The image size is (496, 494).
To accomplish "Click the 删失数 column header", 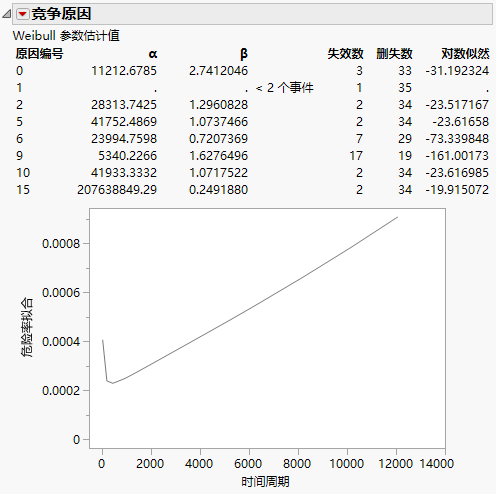I will pyautogui.click(x=394, y=54).
